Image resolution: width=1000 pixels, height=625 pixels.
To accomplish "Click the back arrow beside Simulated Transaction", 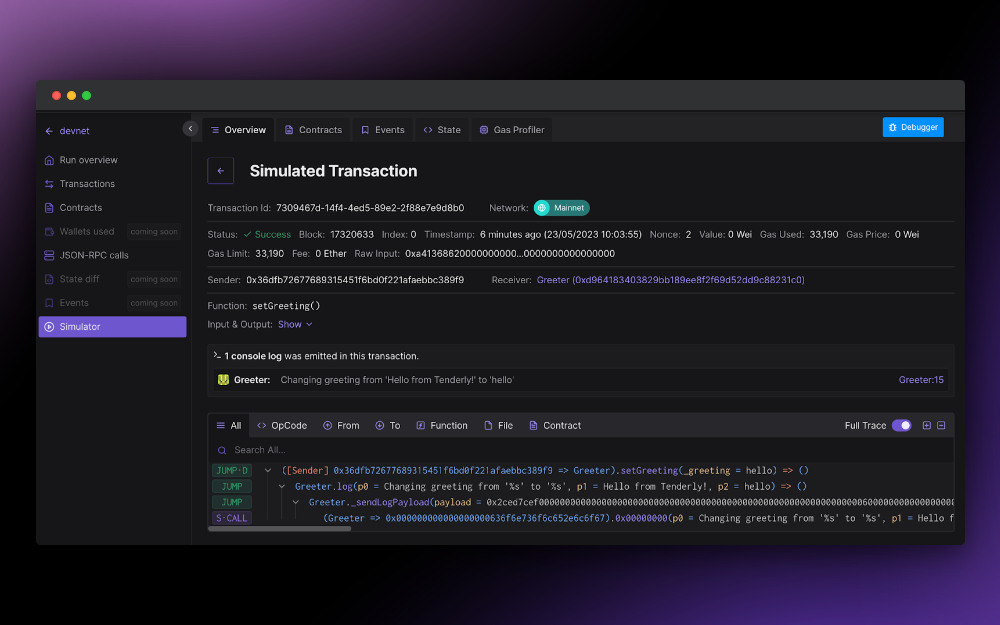I will coord(221,171).
